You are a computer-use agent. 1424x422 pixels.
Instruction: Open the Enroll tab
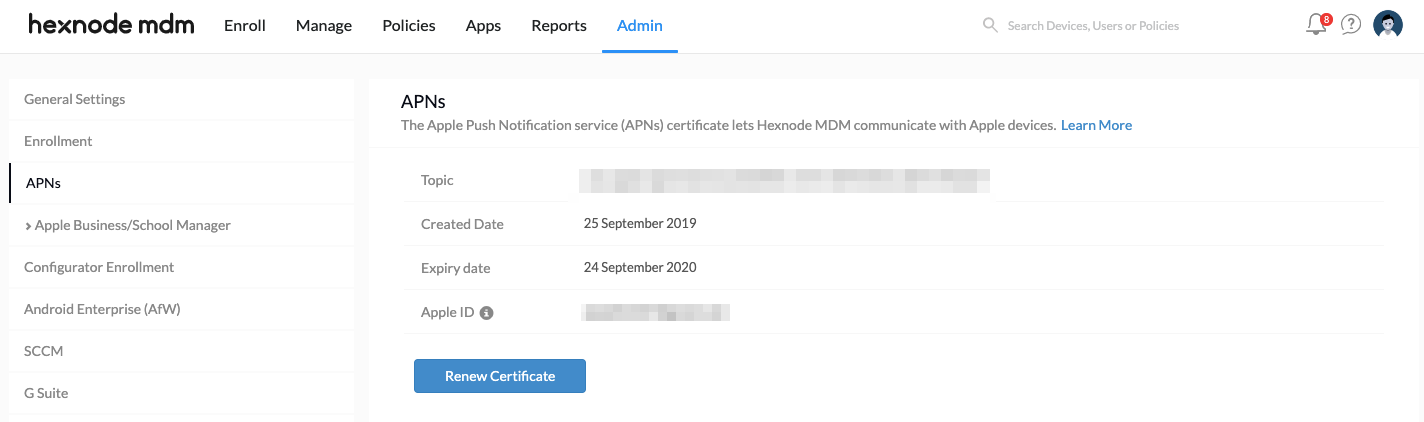245,26
